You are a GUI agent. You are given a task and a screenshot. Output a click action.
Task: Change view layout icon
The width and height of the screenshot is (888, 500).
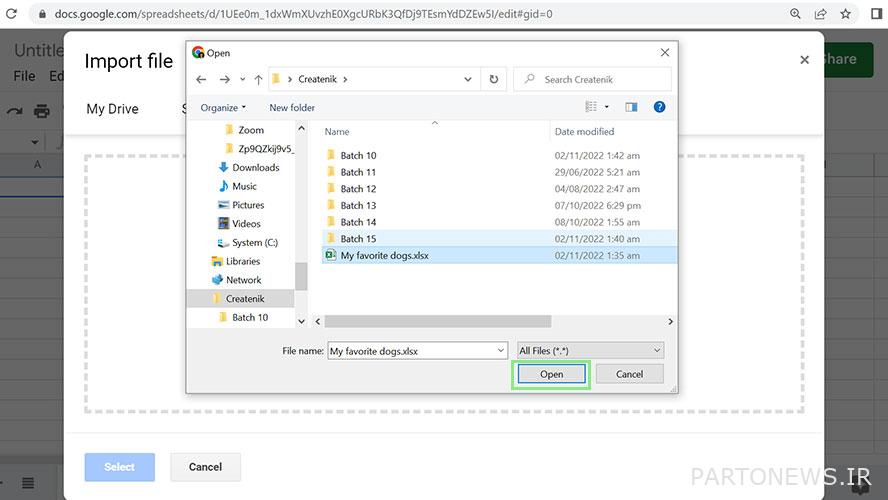click(591, 106)
